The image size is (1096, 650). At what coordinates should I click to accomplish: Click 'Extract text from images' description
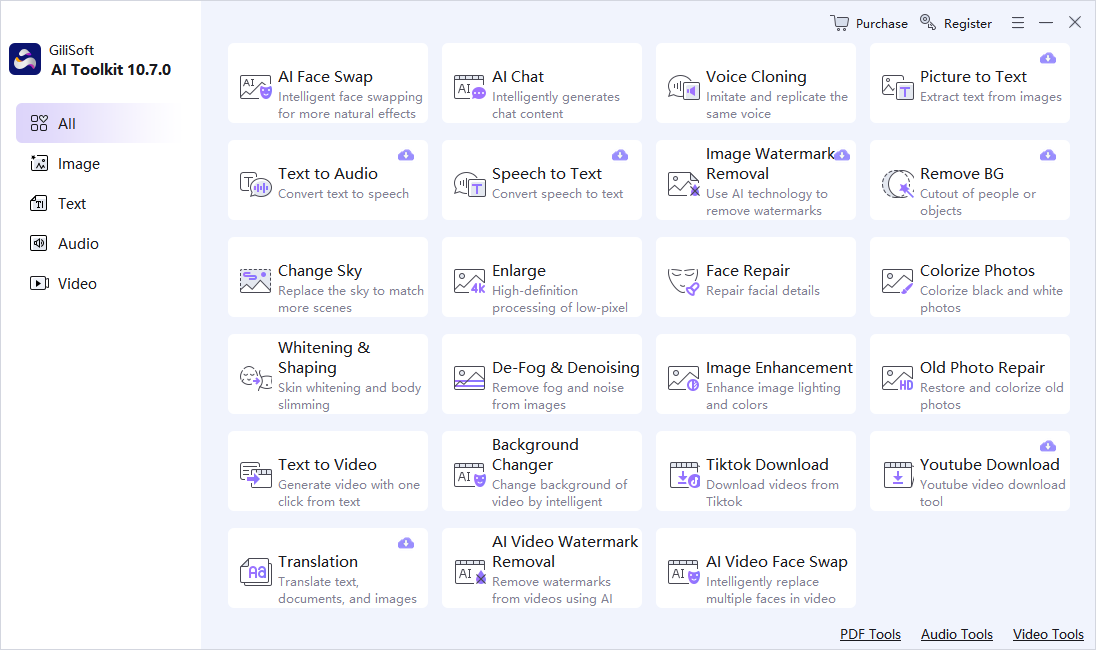pos(990,96)
